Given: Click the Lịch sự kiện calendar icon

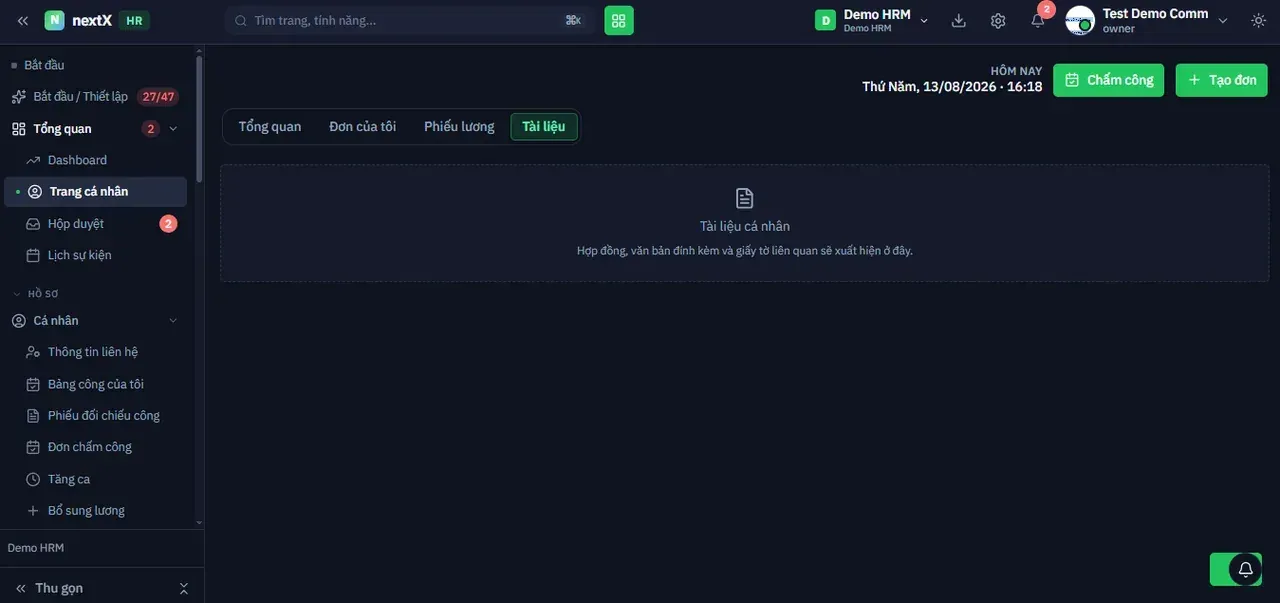Looking at the screenshot, I should point(34,255).
